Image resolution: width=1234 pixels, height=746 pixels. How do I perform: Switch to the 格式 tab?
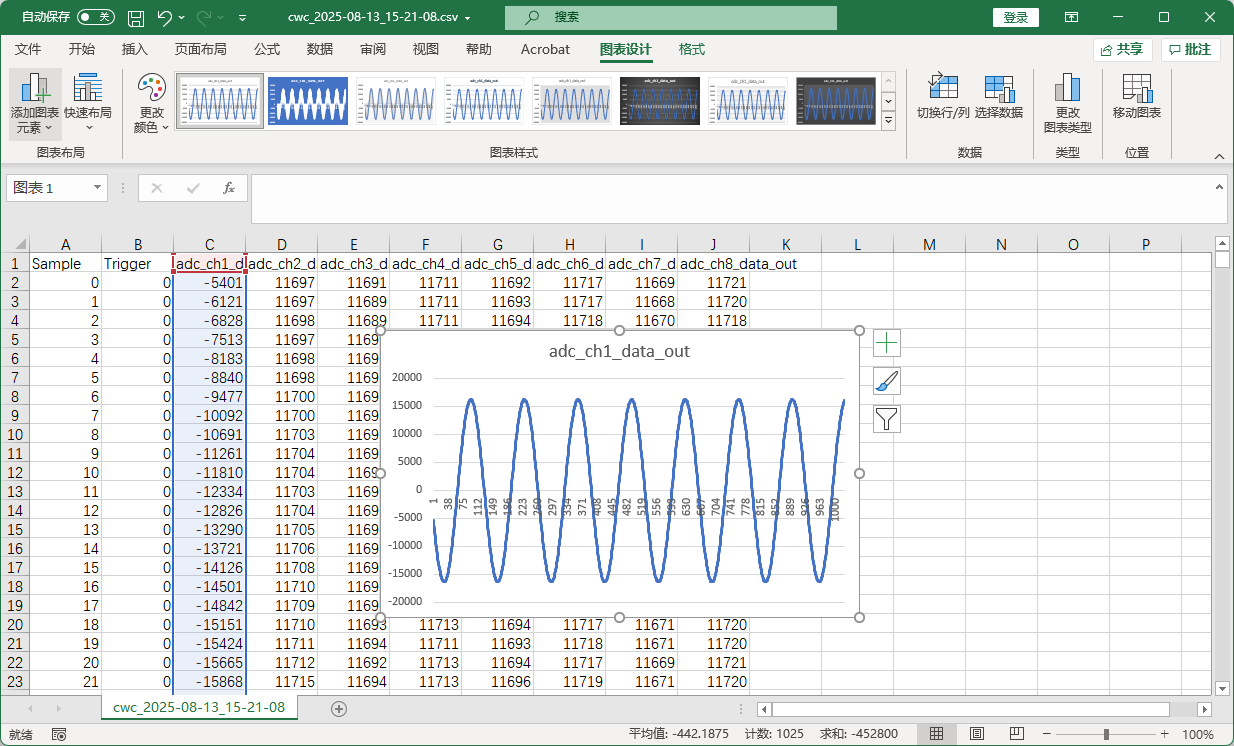(691, 49)
